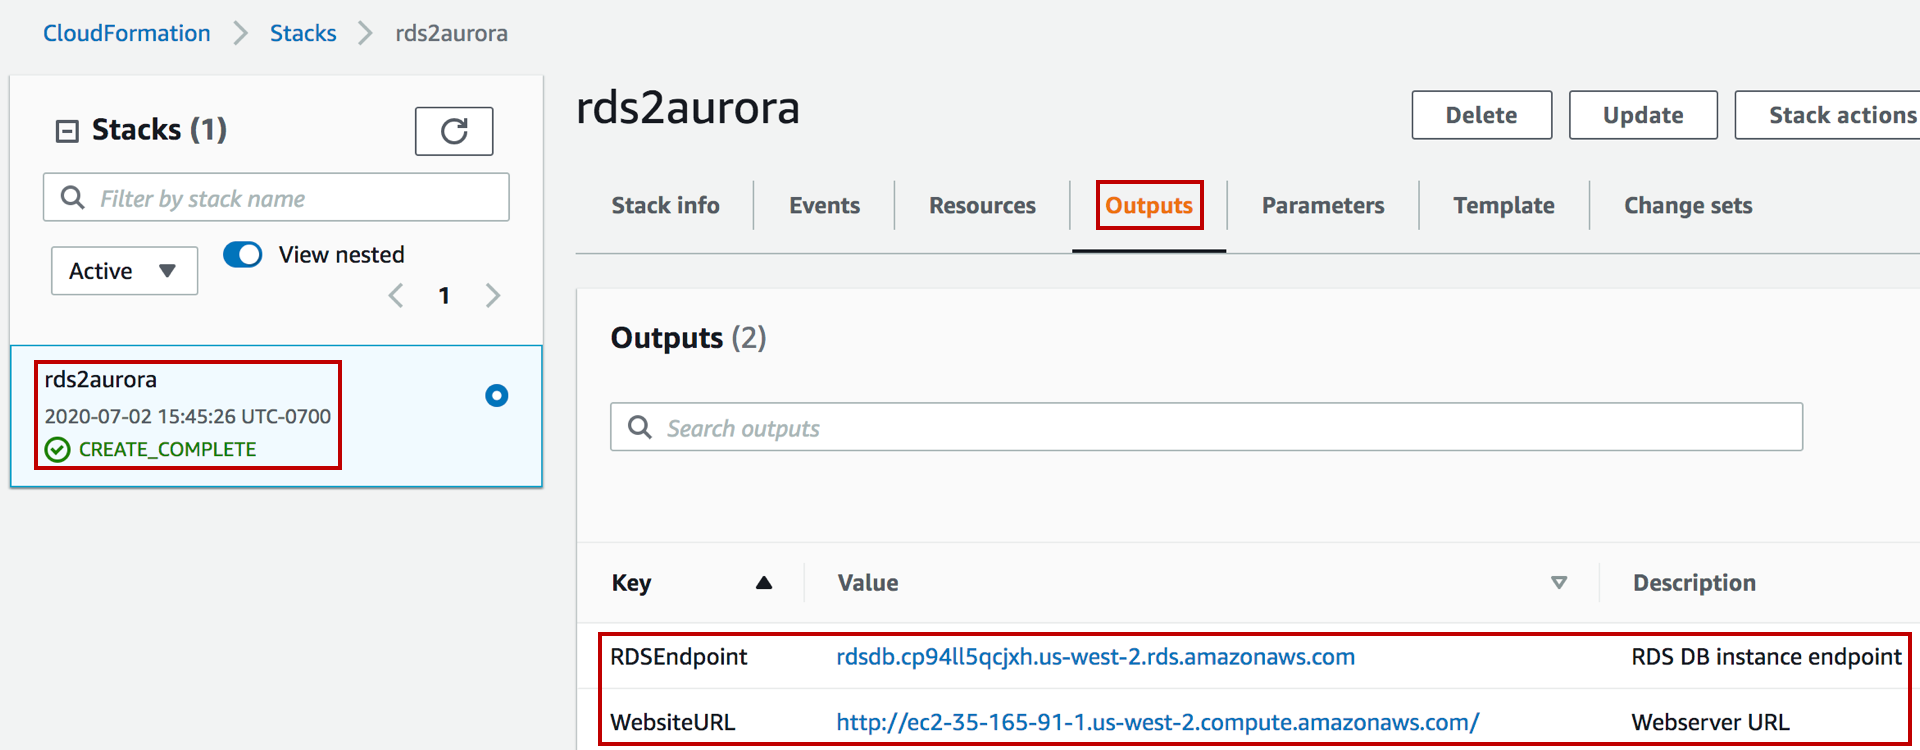Open the WebsiteURL ec2 link

(1157, 722)
